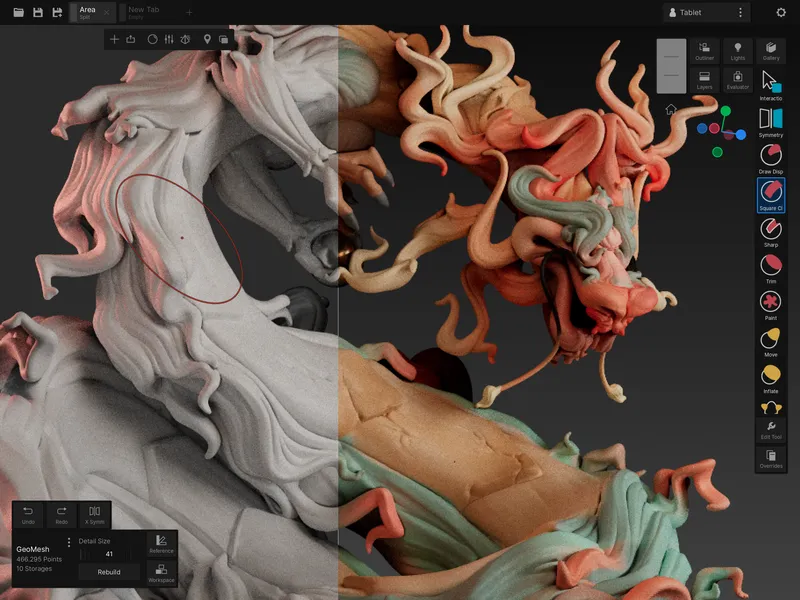Screen dimensions: 800x600
Task: Open the three-dot overflow menu
Action: (741, 12)
